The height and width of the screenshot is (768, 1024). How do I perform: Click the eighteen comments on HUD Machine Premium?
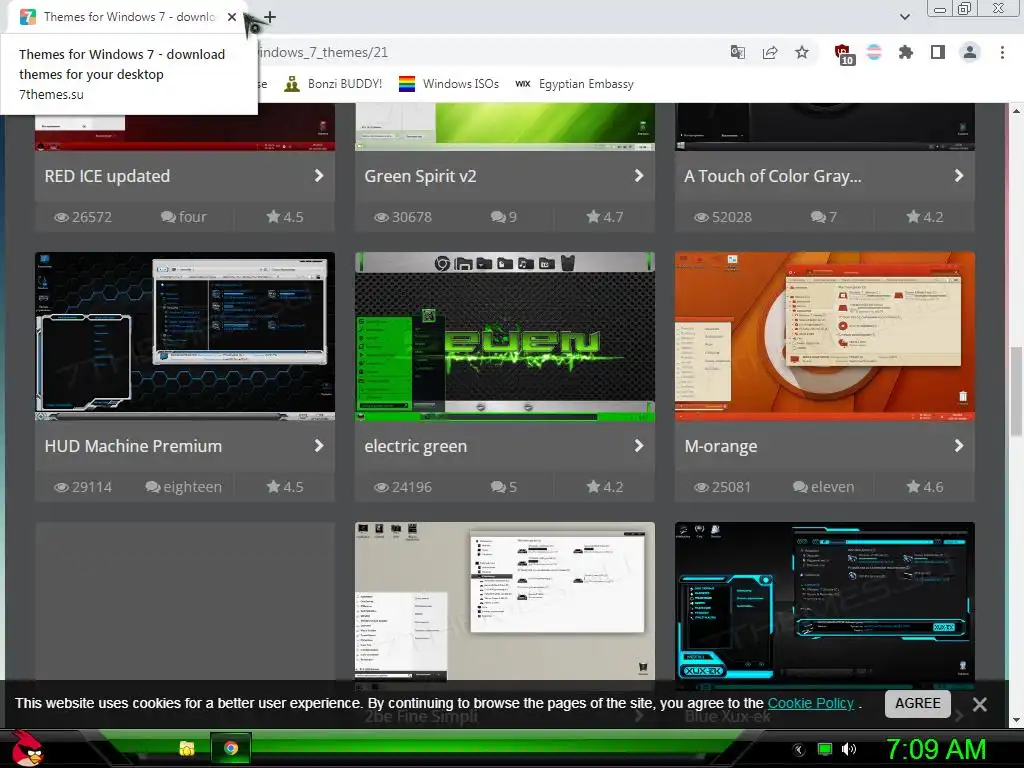[184, 487]
